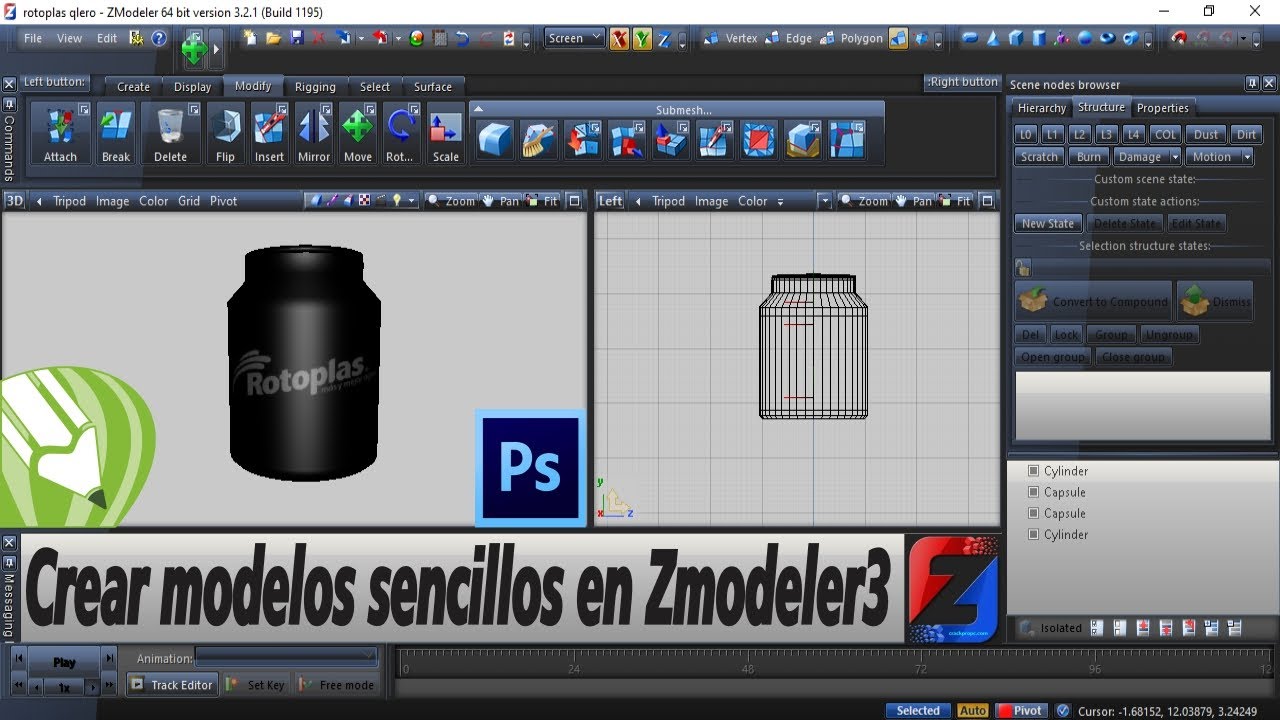Click the COL button
The image size is (1280, 720).
[x=1165, y=134]
